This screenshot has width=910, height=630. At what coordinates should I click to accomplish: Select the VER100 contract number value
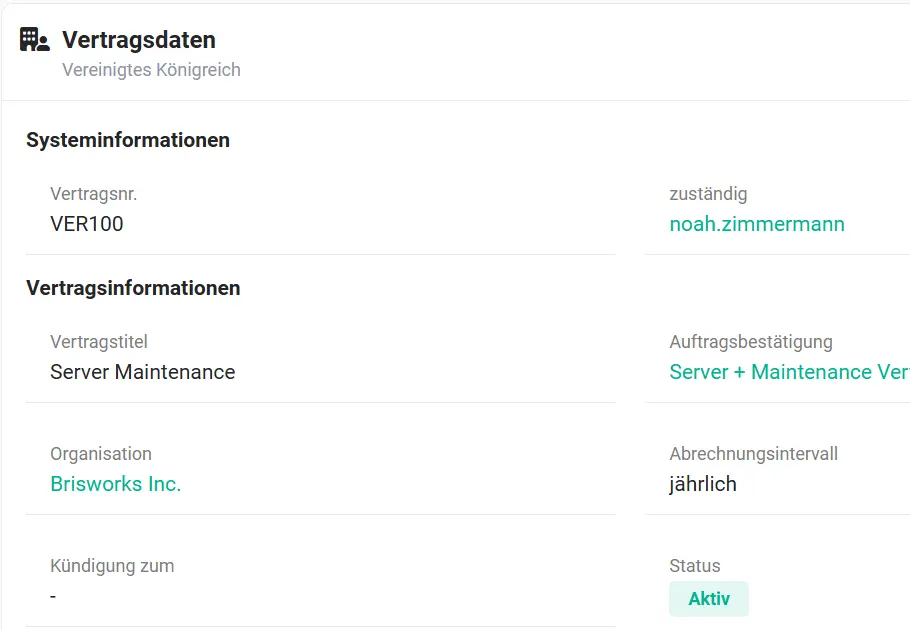86,224
